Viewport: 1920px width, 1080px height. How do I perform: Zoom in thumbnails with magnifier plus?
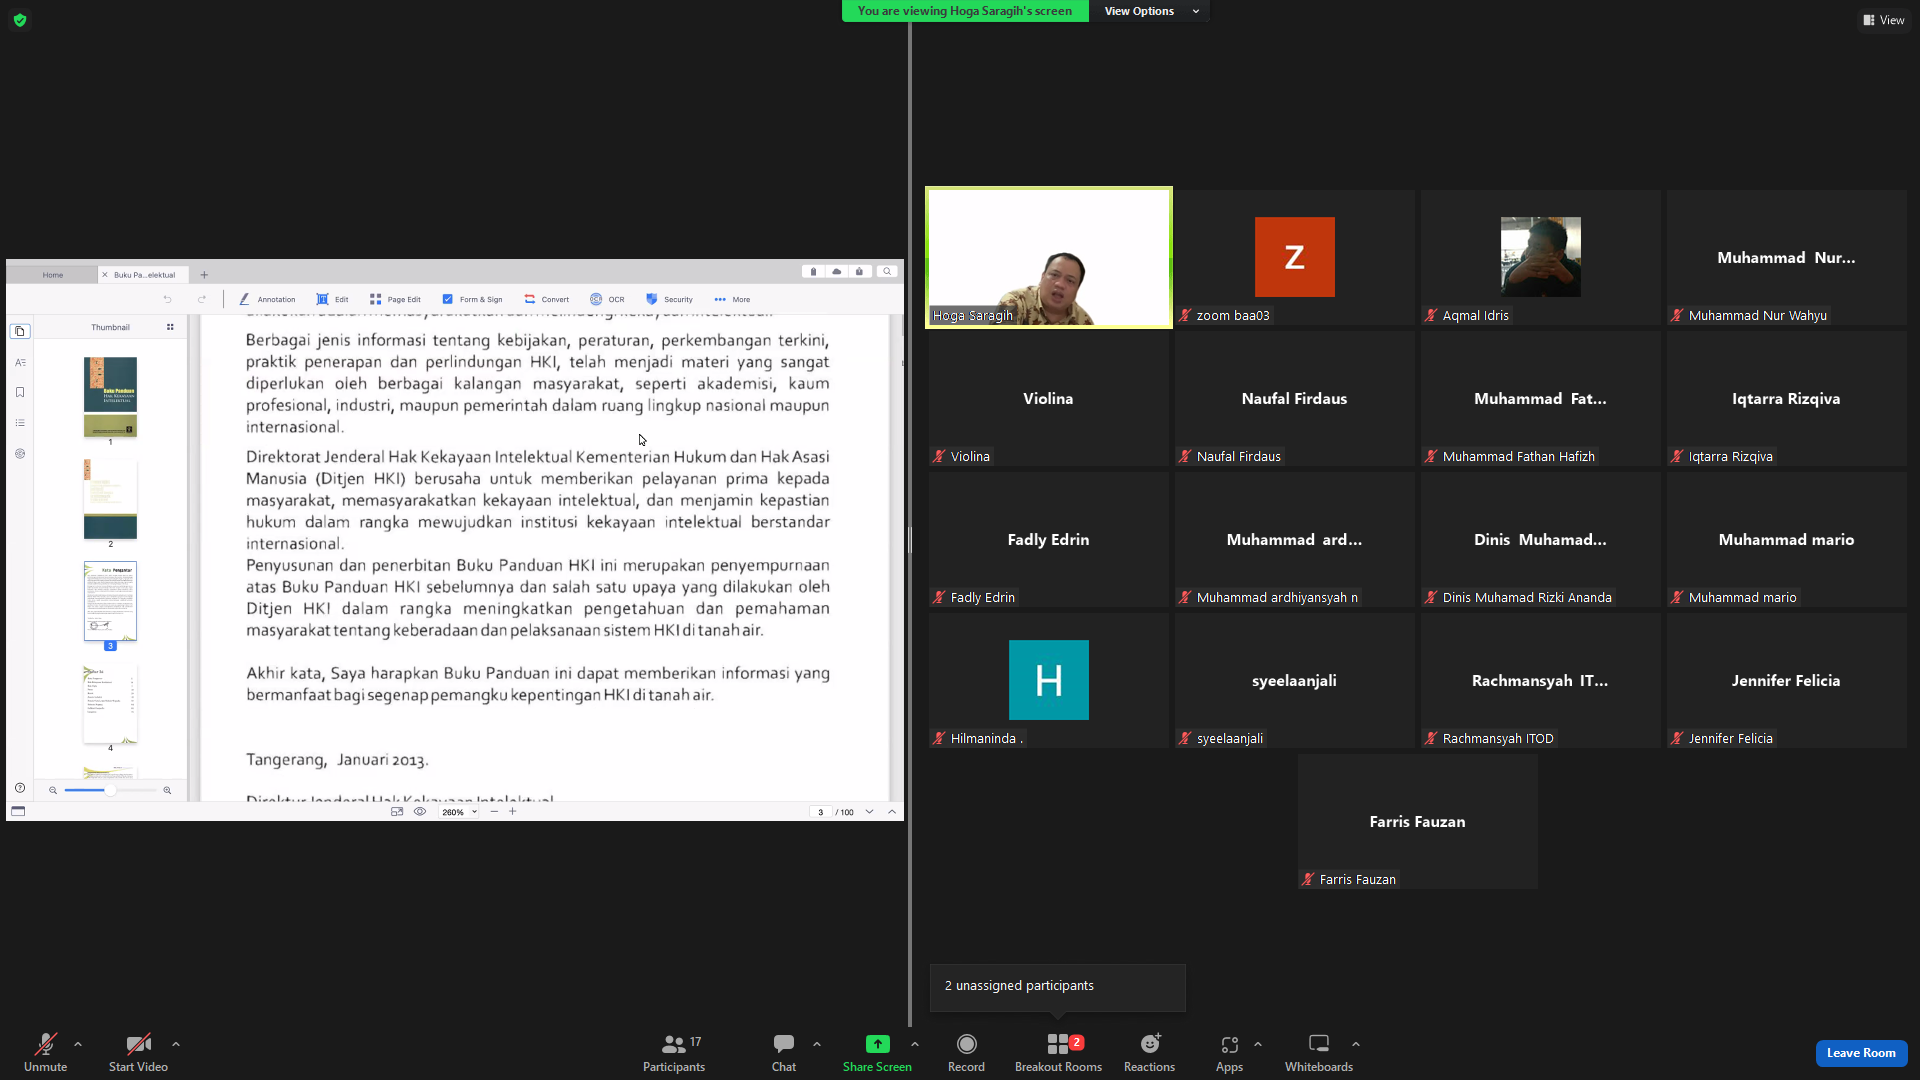pyautogui.click(x=167, y=790)
